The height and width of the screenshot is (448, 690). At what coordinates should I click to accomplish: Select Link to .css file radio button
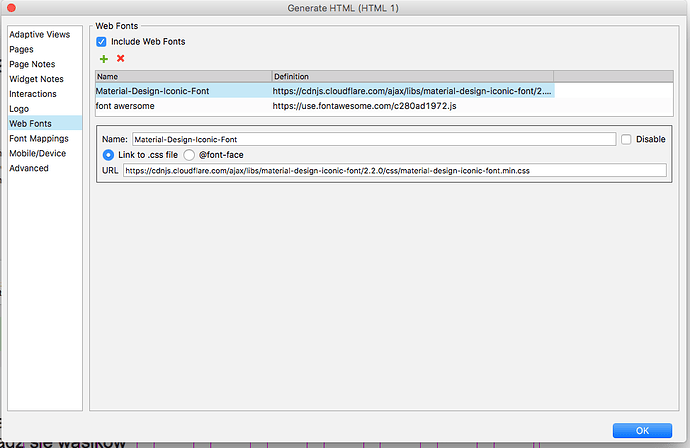click(x=109, y=155)
